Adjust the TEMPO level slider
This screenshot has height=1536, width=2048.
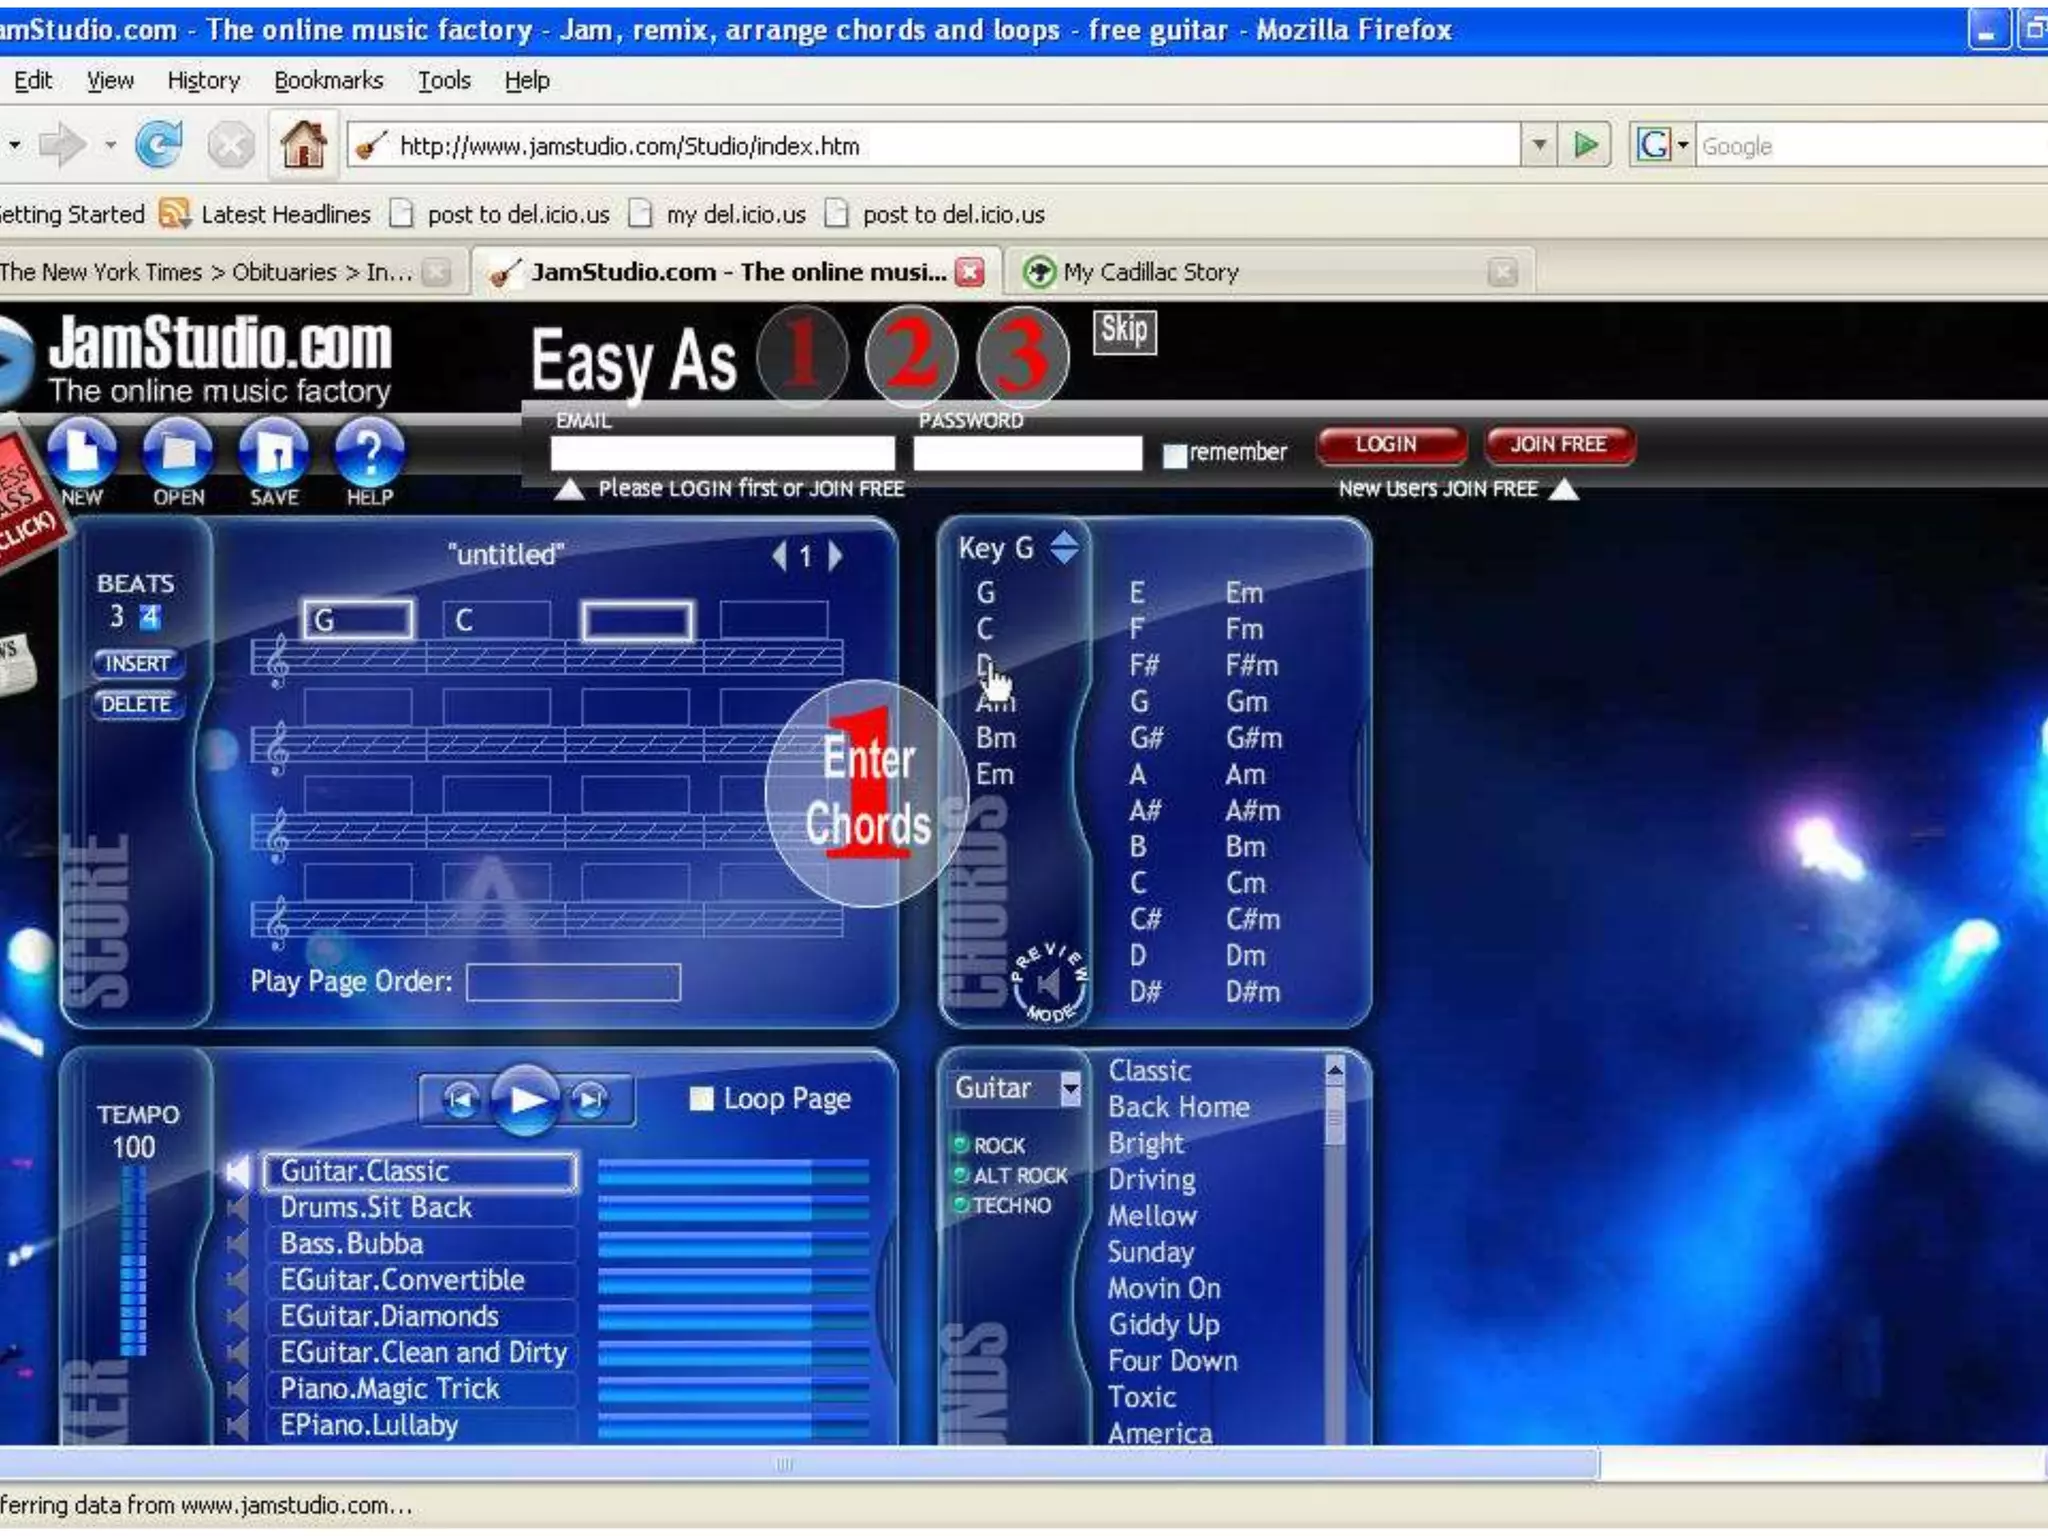[134, 1260]
